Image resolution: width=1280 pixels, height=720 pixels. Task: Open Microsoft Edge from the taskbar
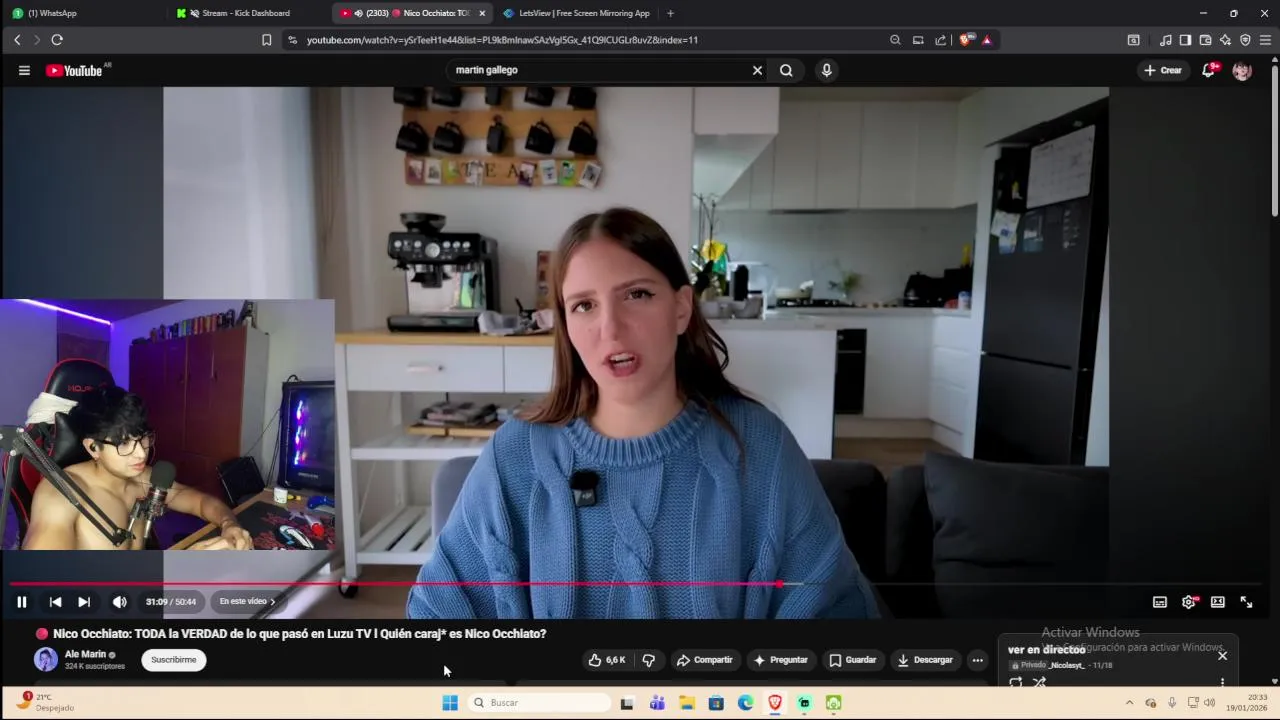coord(746,703)
